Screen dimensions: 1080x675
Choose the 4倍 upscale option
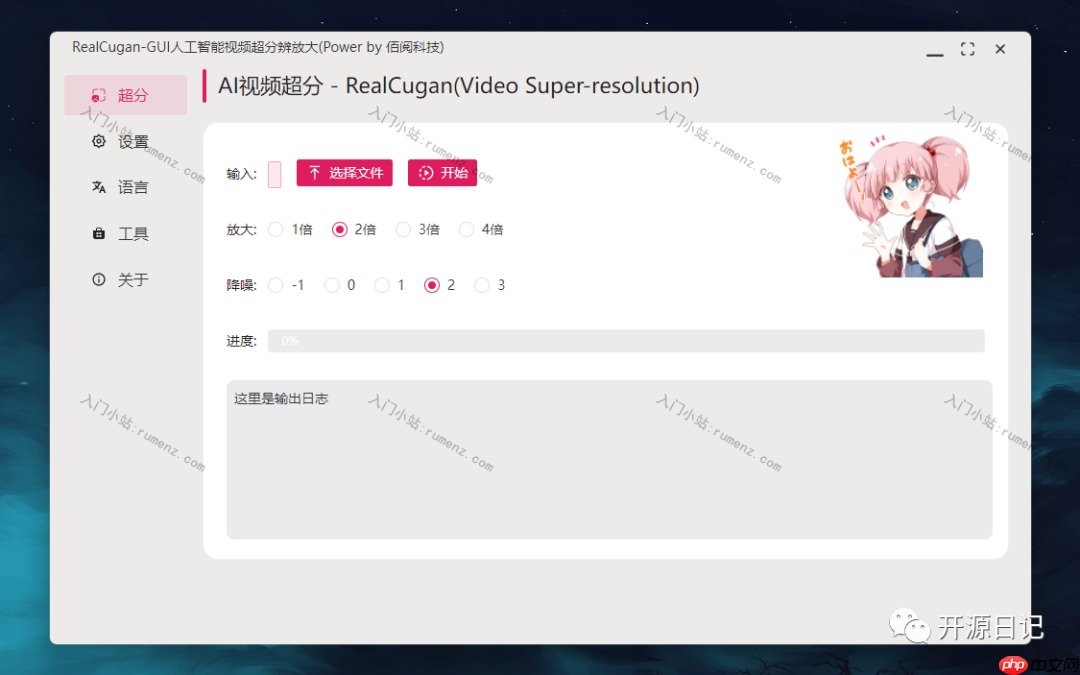[466, 229]
